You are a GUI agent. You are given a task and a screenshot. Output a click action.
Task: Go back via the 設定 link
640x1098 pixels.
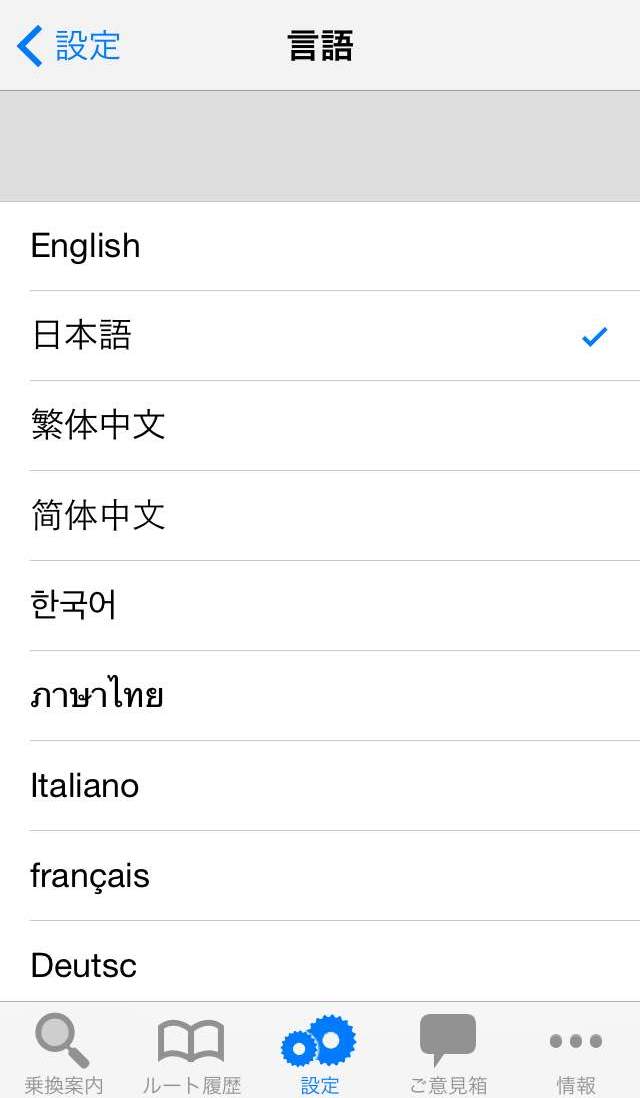[88, 46]
